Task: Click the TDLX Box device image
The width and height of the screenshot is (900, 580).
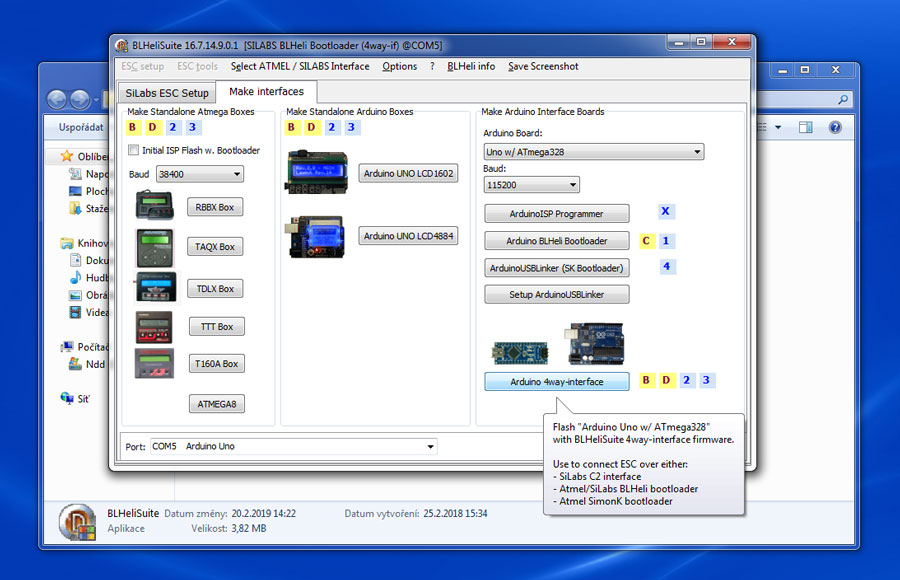Action: [x=156, y=287]
